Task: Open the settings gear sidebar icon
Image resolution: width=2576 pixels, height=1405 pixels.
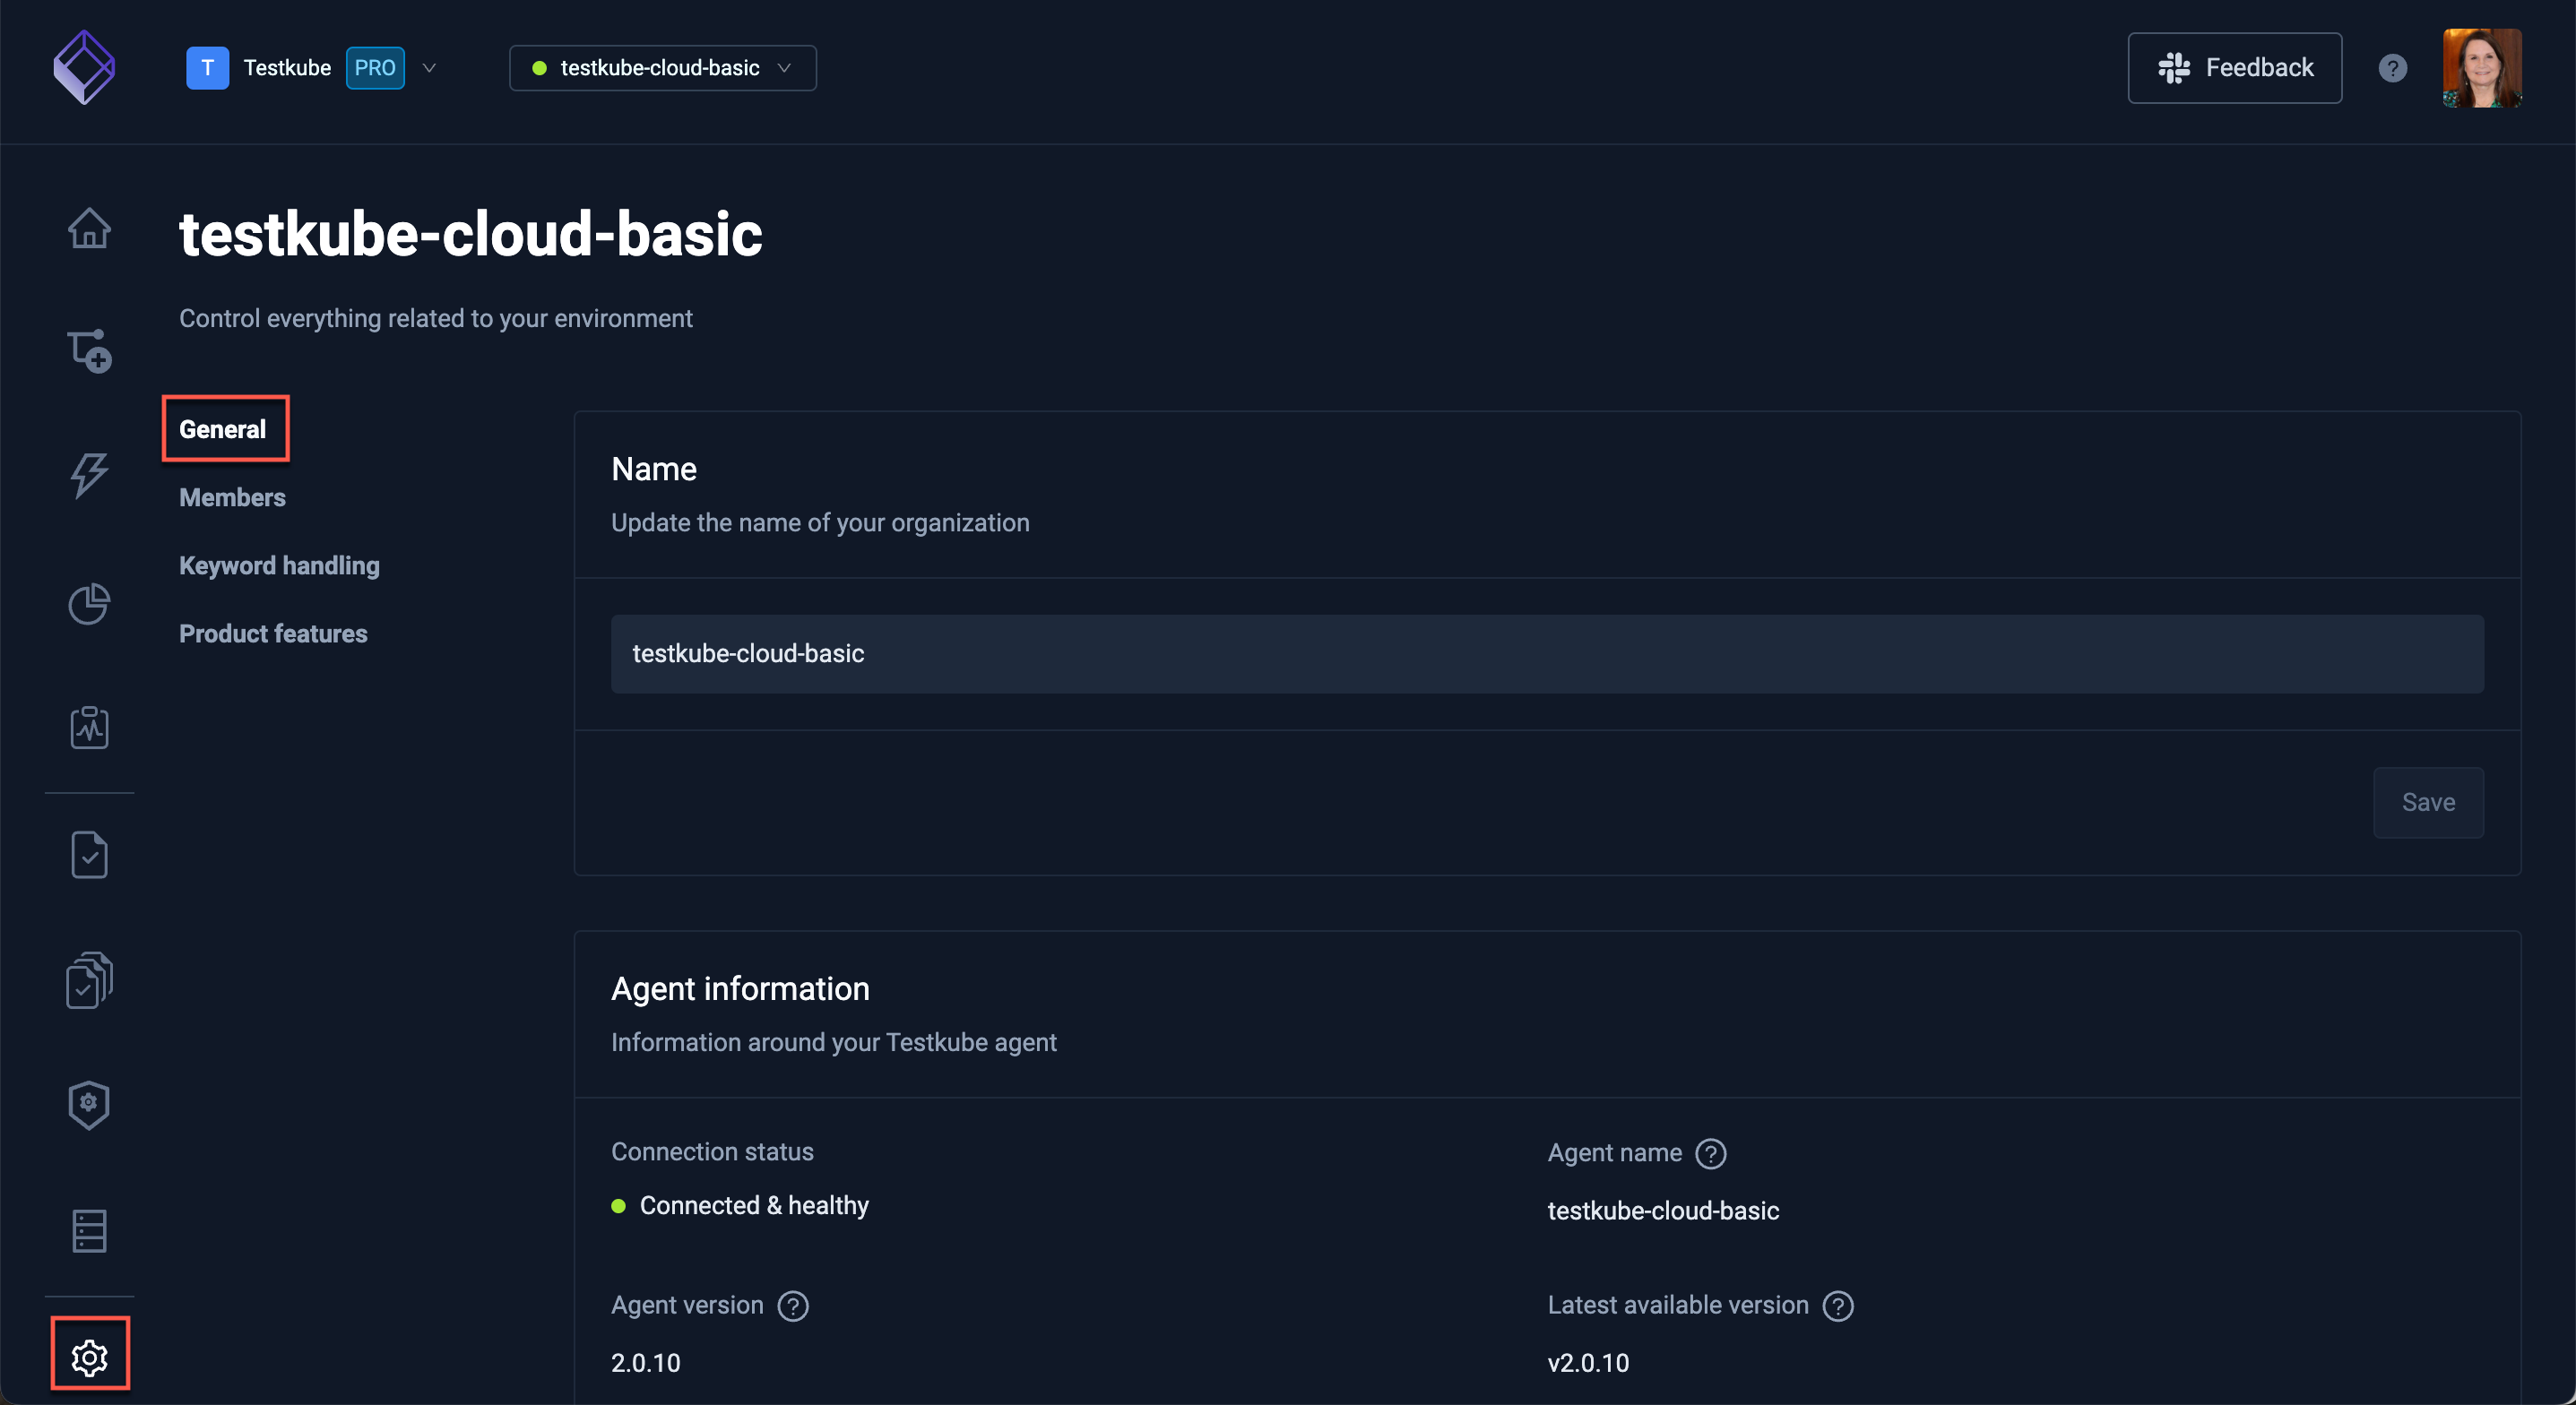Action: click(90, 1357)
